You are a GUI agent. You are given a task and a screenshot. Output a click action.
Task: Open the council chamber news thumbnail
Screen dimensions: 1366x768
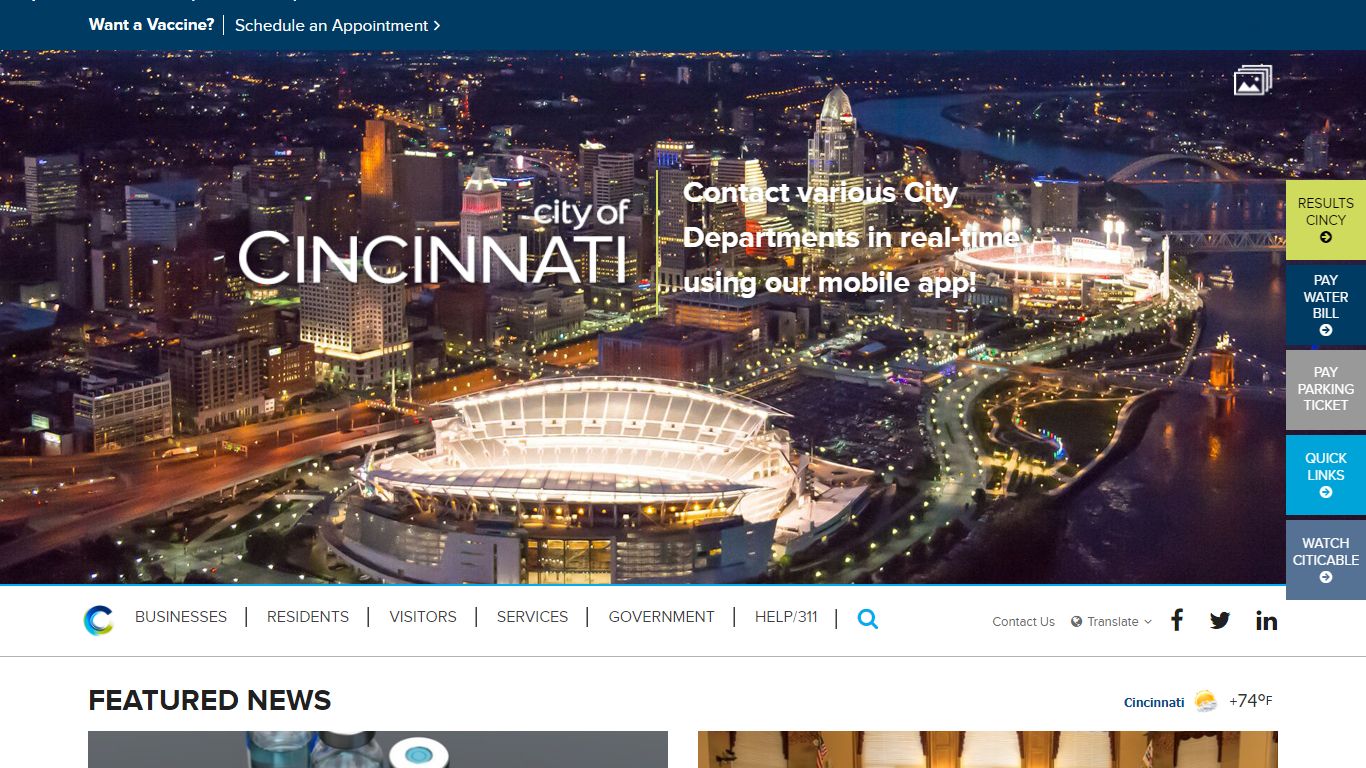[x=988, y=749]
